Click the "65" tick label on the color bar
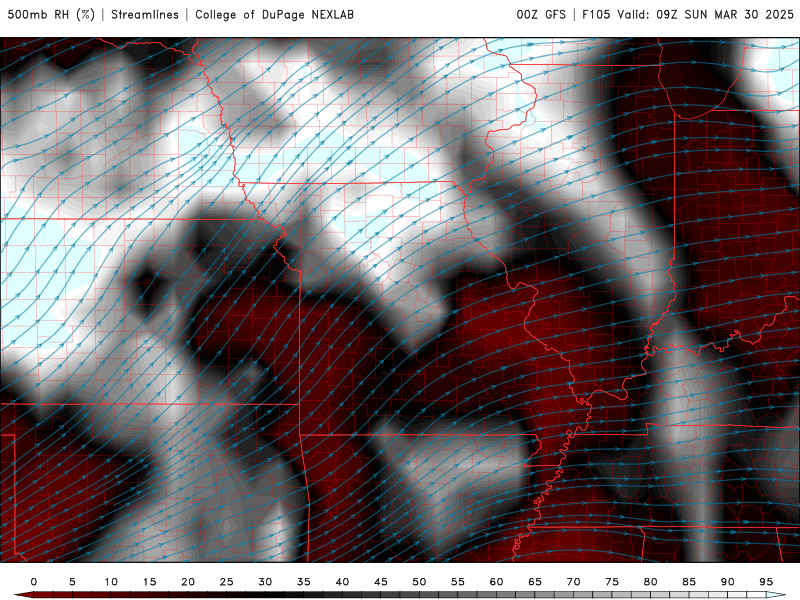Viewport: 800px width, 600px height. pos(535,582)
